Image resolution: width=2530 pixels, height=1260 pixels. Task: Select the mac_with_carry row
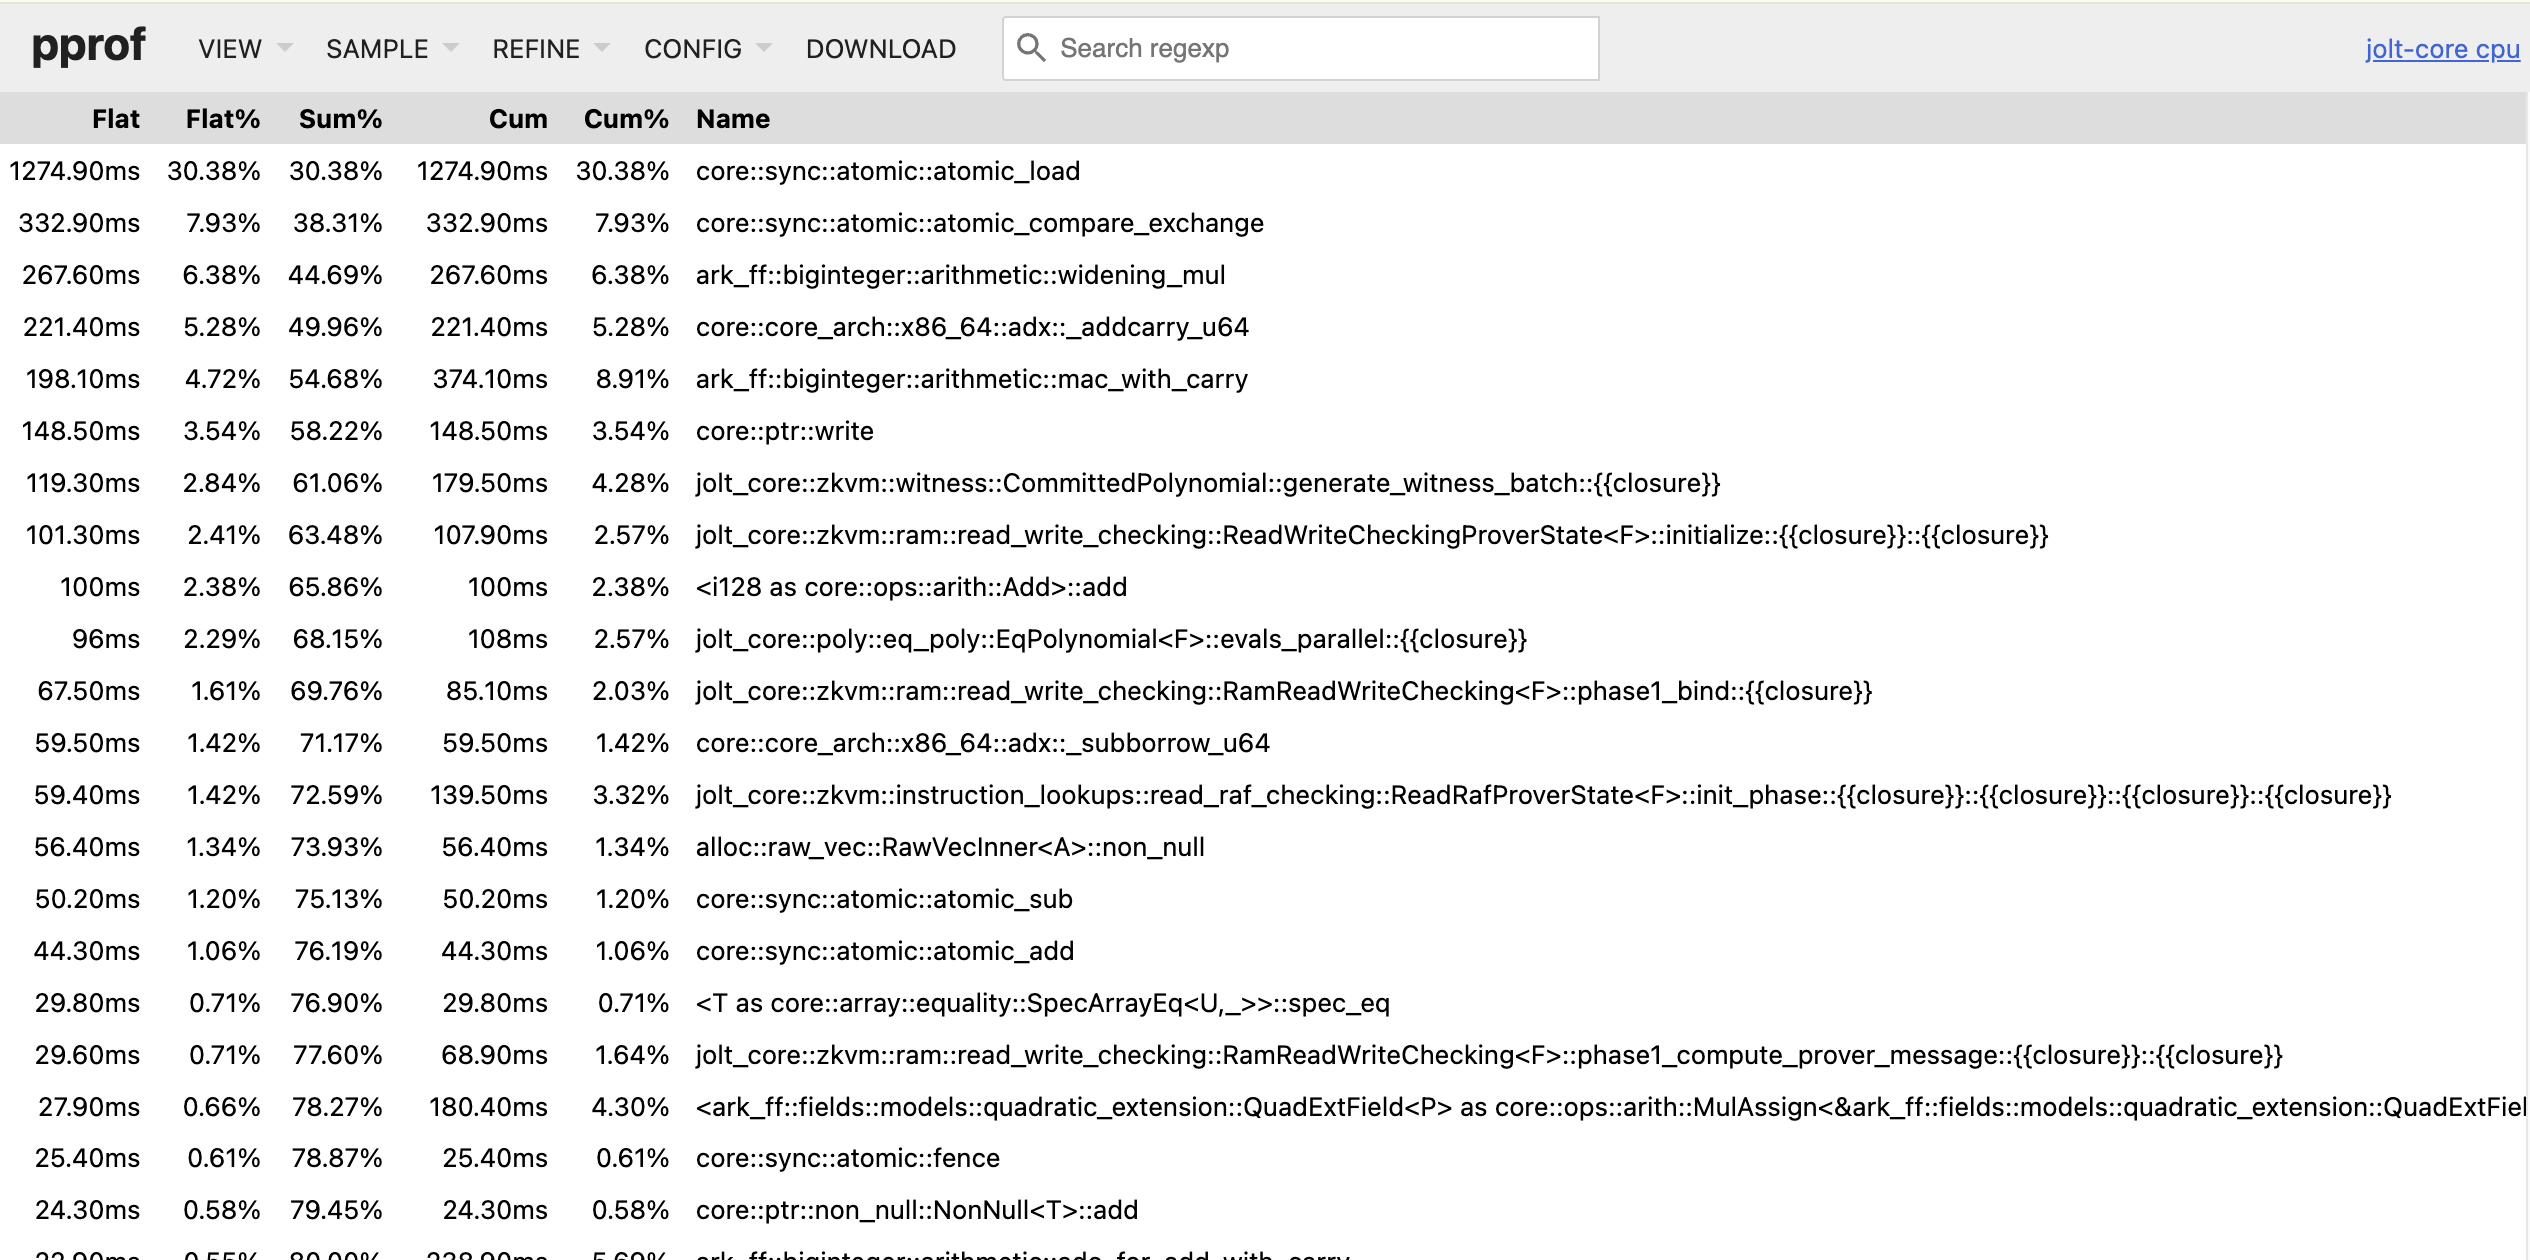tap(971, 379)
